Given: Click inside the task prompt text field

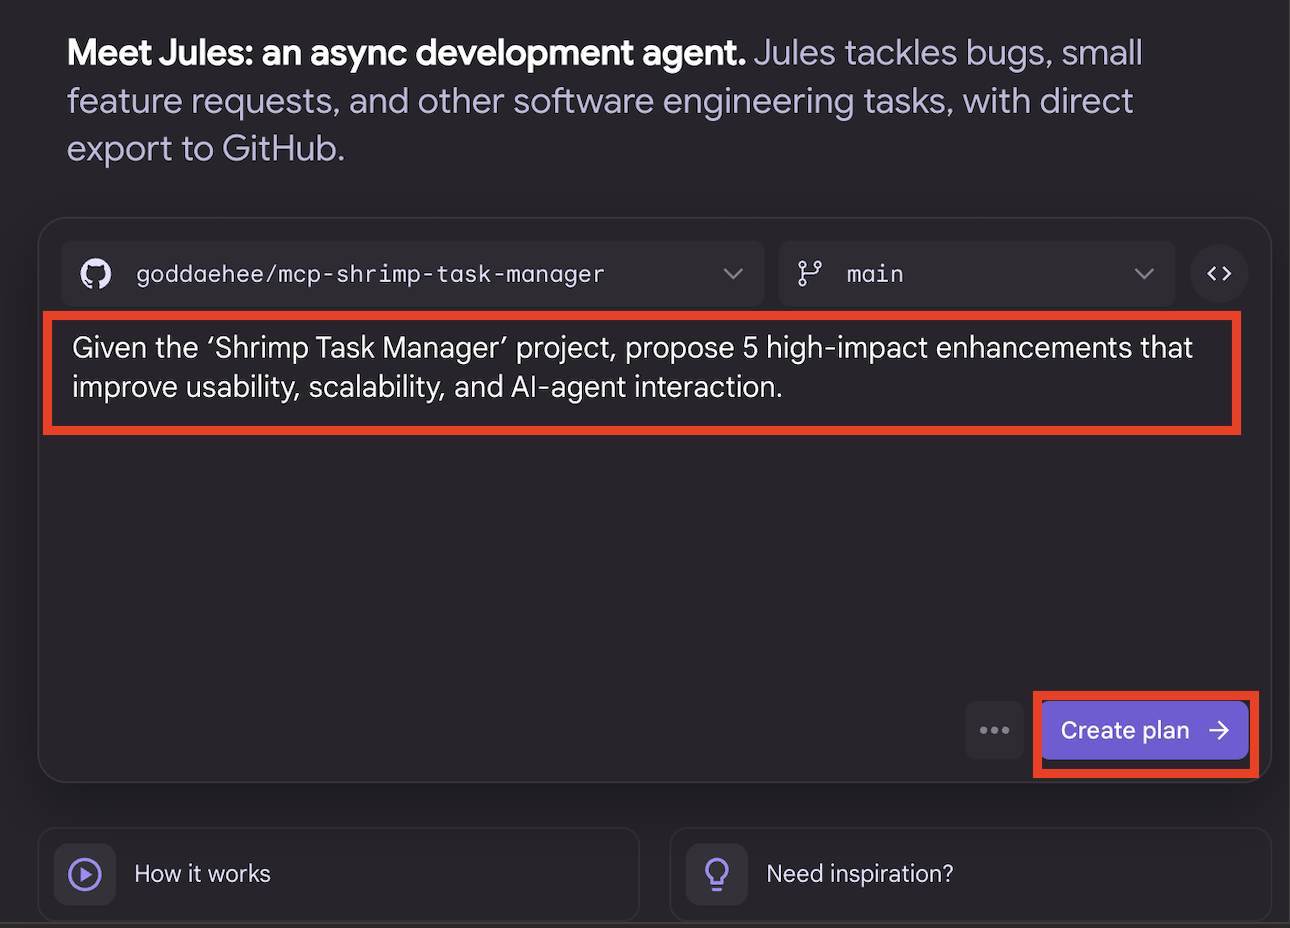Looking at the screenshot, I should click(642, 372).
